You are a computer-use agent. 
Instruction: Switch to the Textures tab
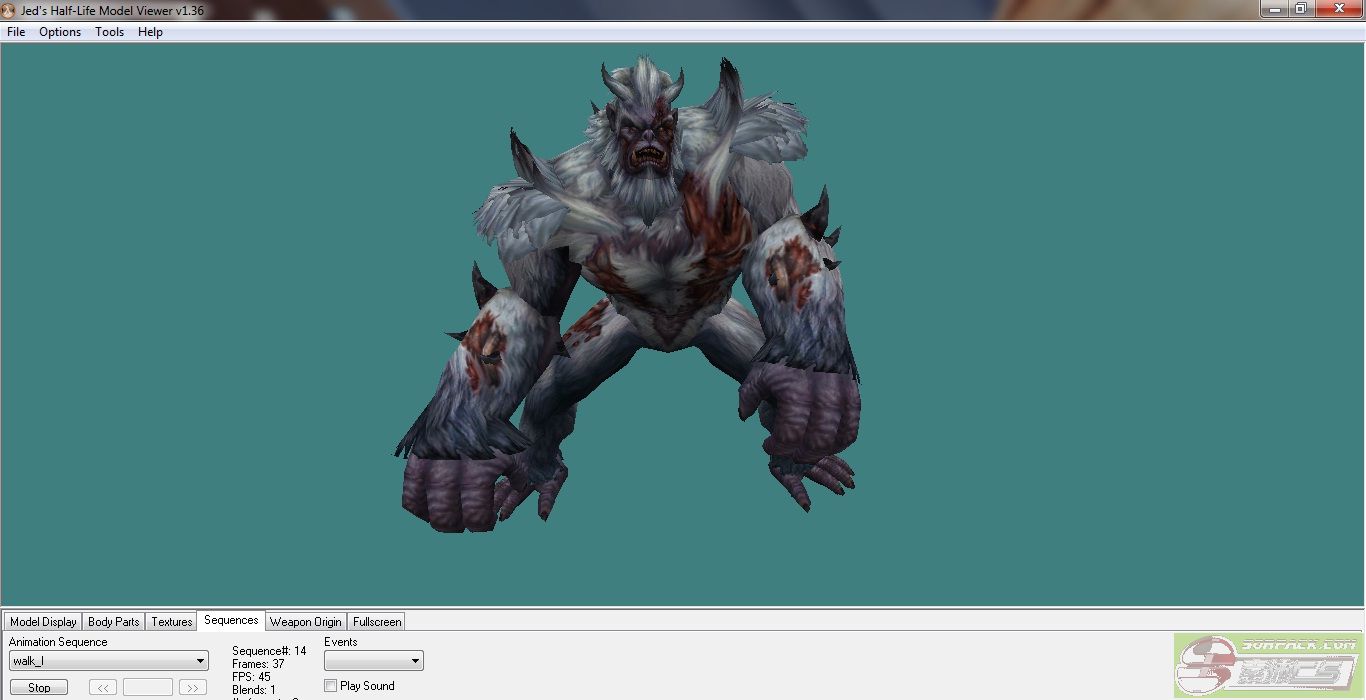171,622
